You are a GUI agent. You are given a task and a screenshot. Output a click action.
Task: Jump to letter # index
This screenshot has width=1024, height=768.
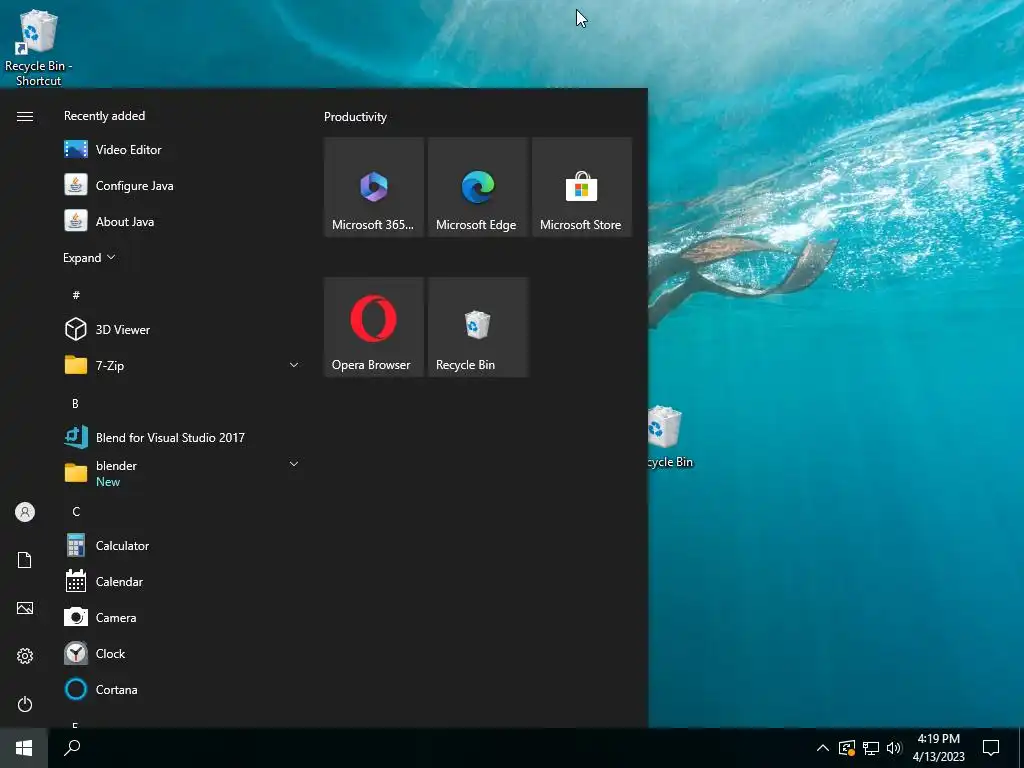click(x=76, y=295)
